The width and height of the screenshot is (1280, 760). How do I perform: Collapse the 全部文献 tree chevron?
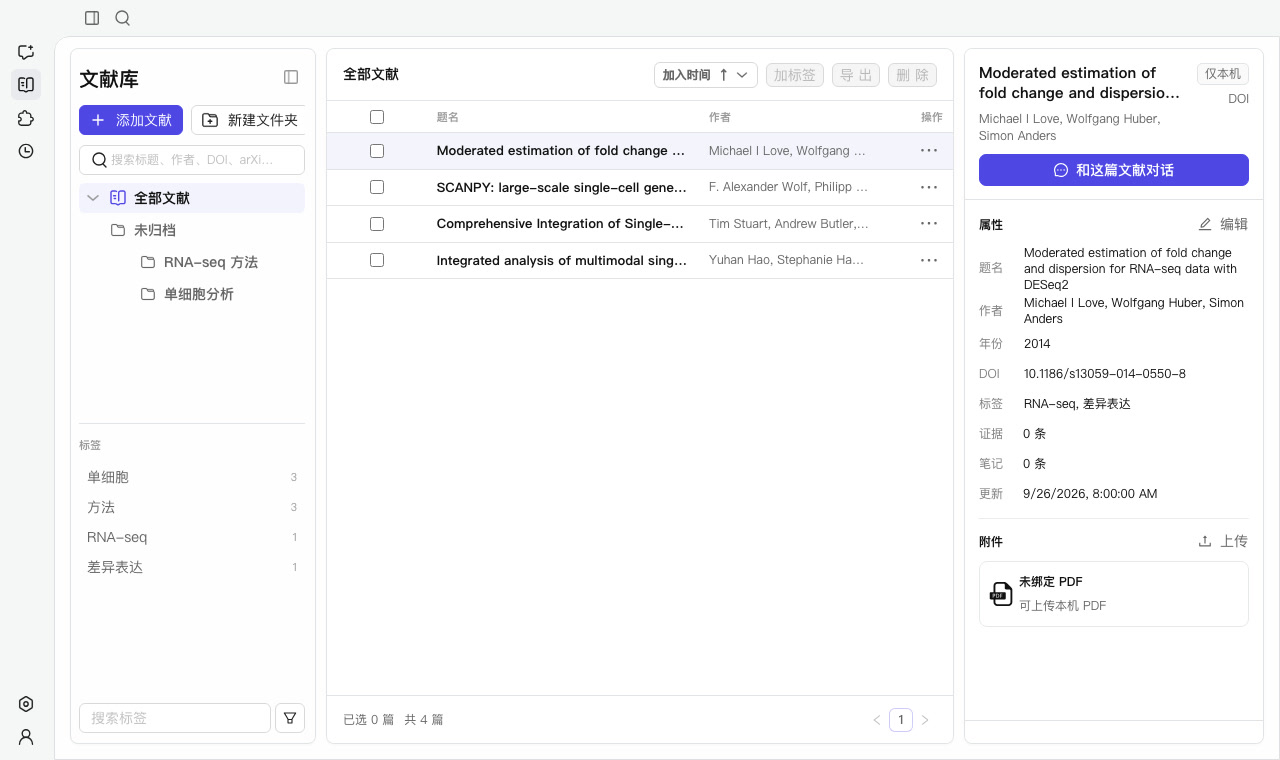tap(93, 198)
